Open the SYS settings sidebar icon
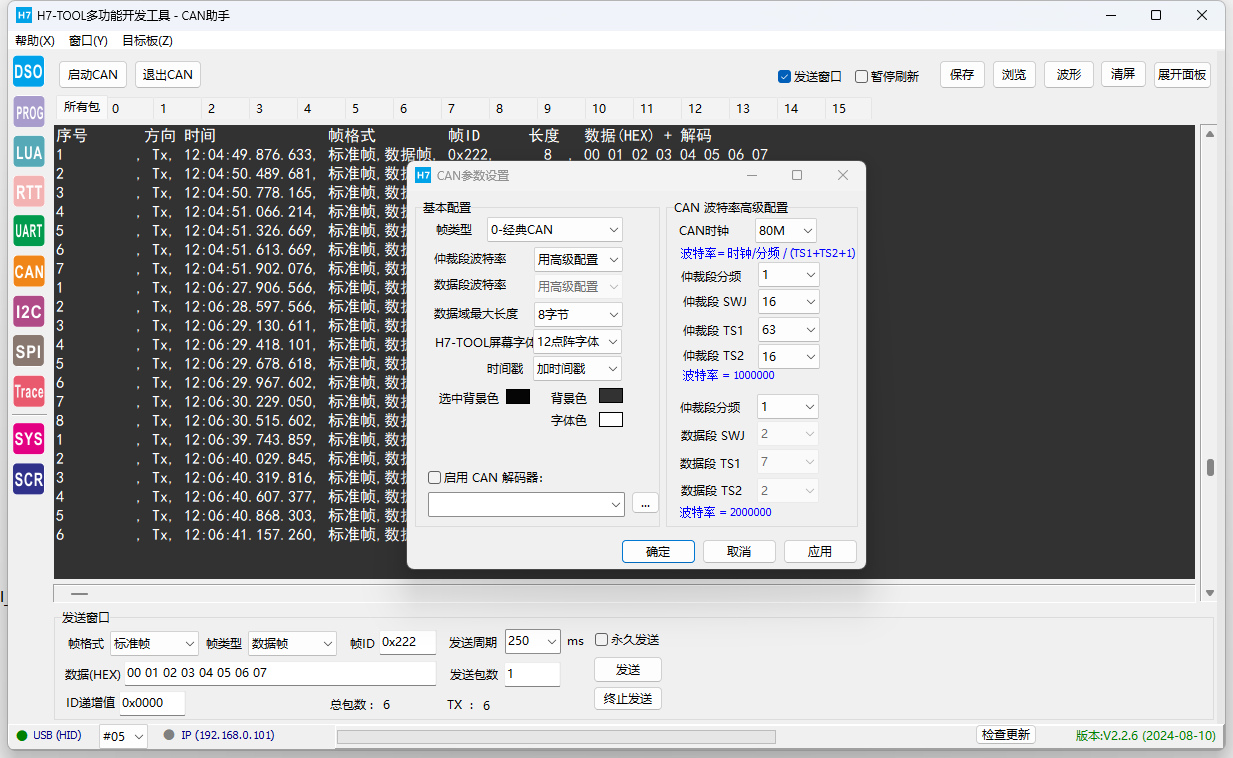The height and width of the screenshot is (758, 1233). [x=28, y=439]
